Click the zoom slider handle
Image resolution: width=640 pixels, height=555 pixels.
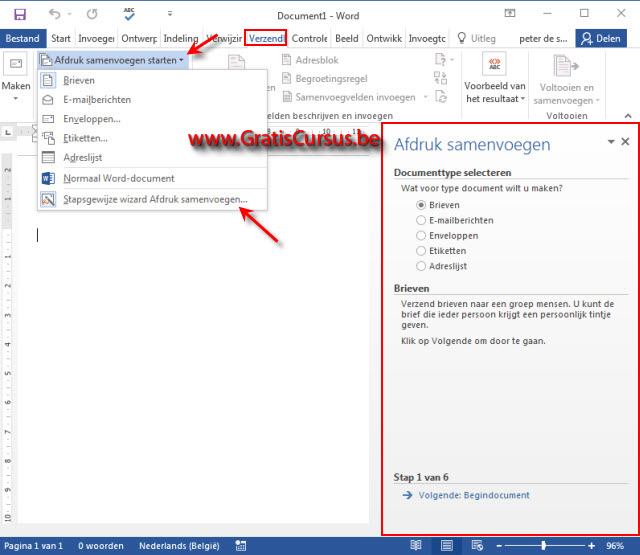click(x=543, y=546)
